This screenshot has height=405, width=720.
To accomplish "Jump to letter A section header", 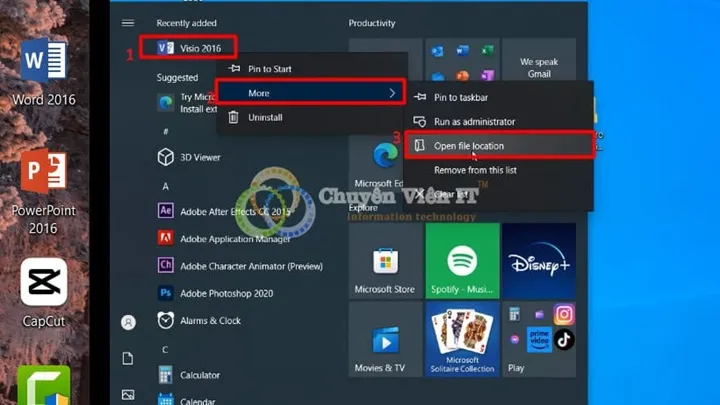I will click(165, 186).
